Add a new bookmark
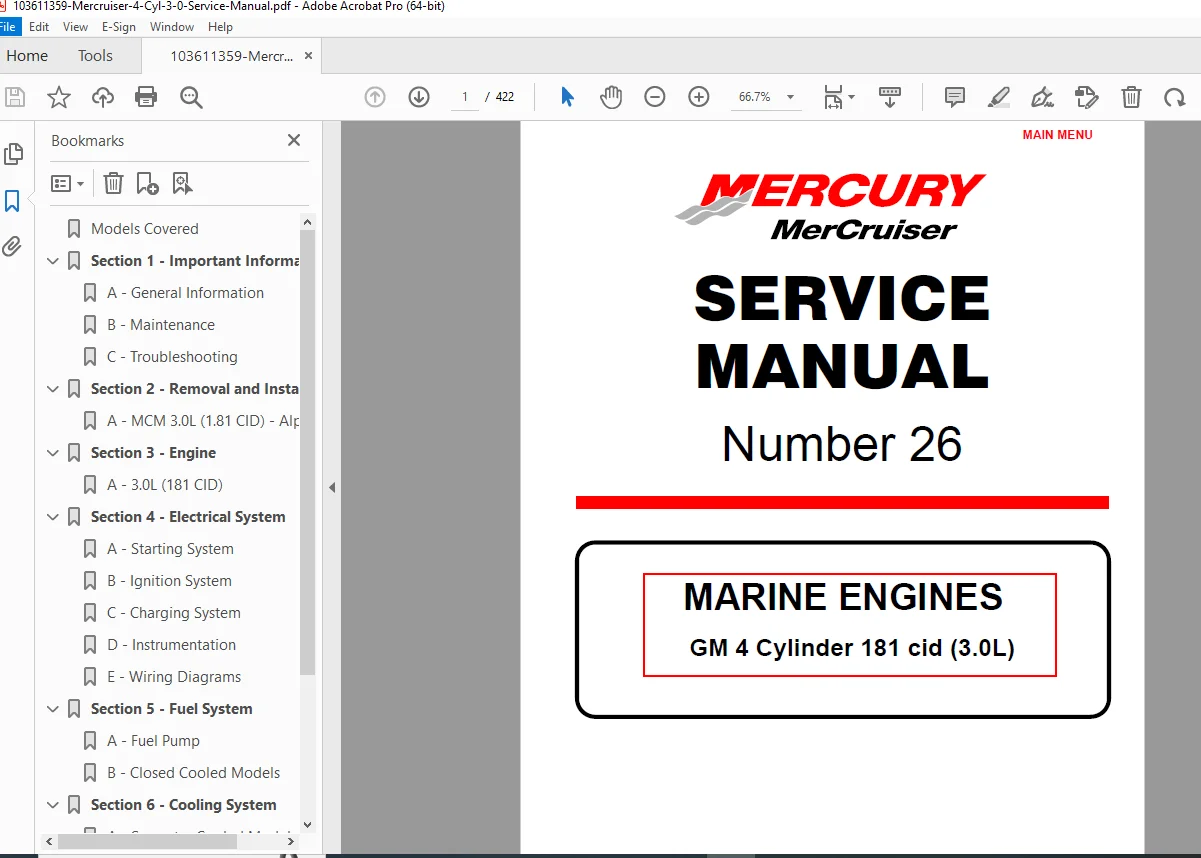Image resolution: width=1201 pixels, height=858 pixels. pyautogui.click(x=147, y=183)
